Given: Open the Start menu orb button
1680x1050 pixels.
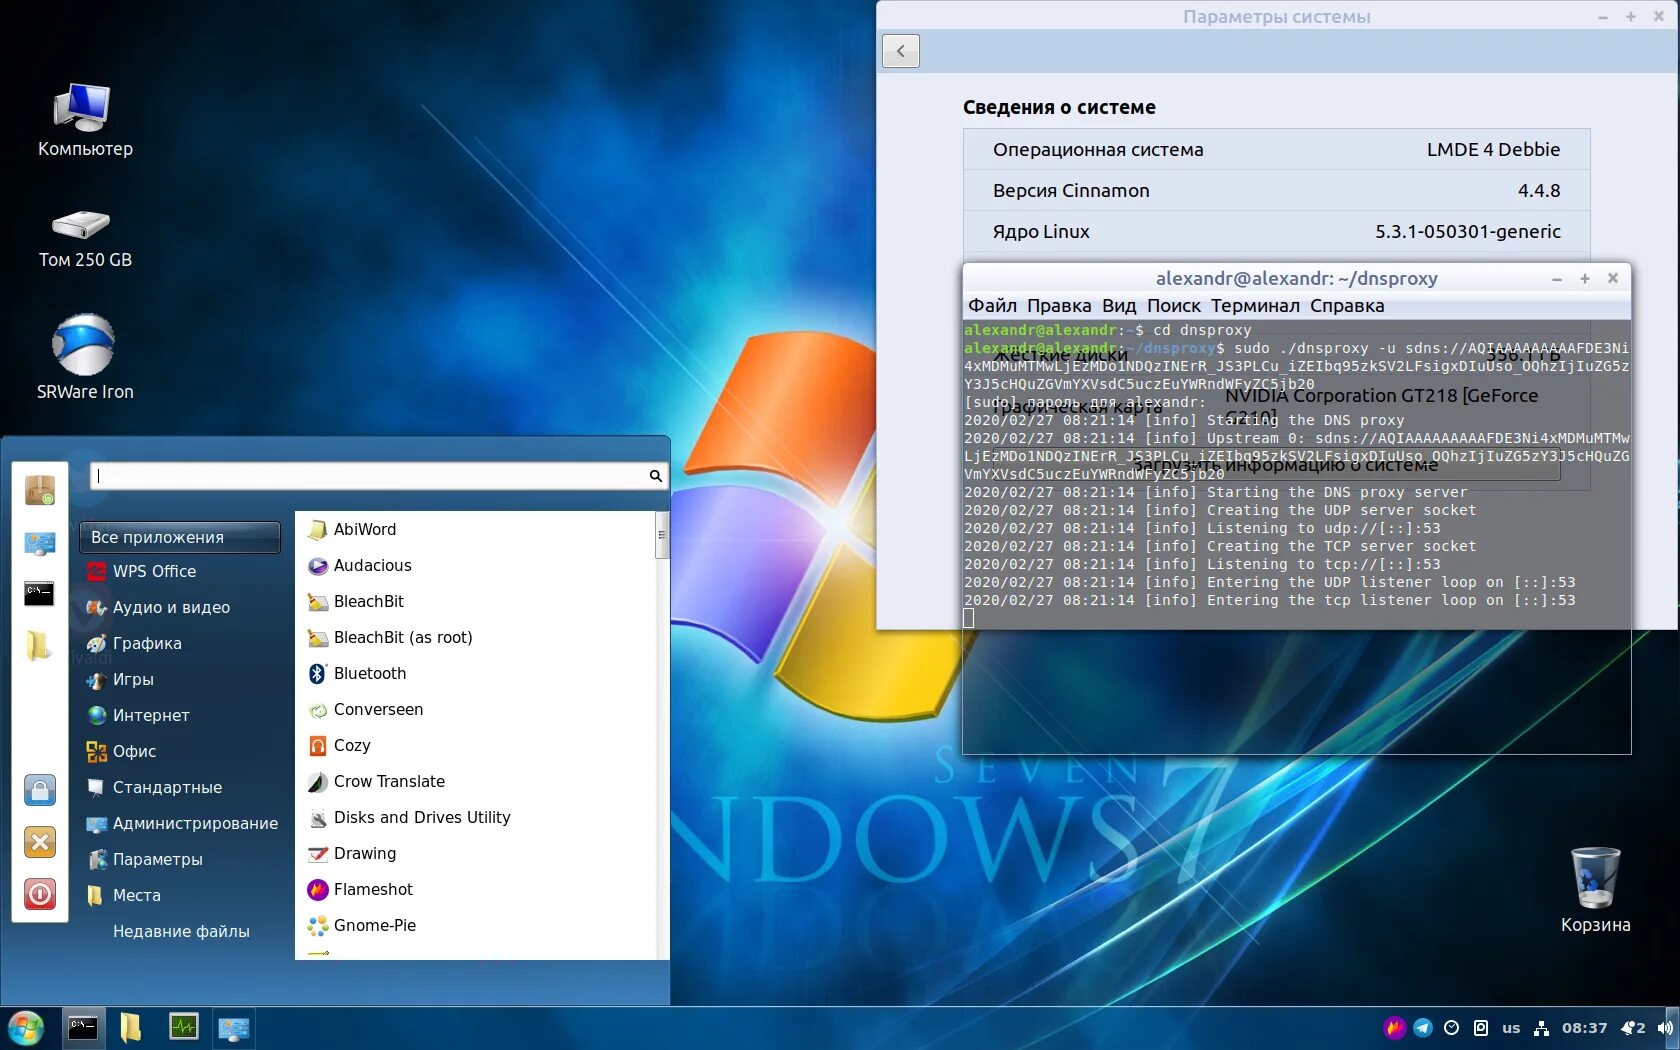Looking at the screenshot, I should coord(26,1028).
